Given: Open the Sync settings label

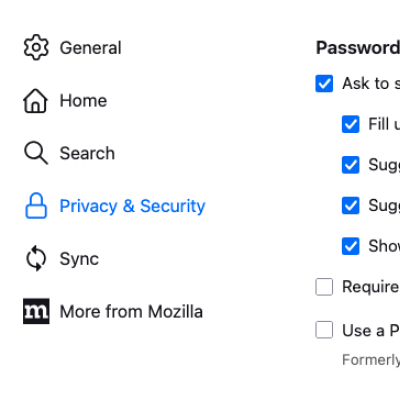Looking at the screenshot, I should coord(79,259).
